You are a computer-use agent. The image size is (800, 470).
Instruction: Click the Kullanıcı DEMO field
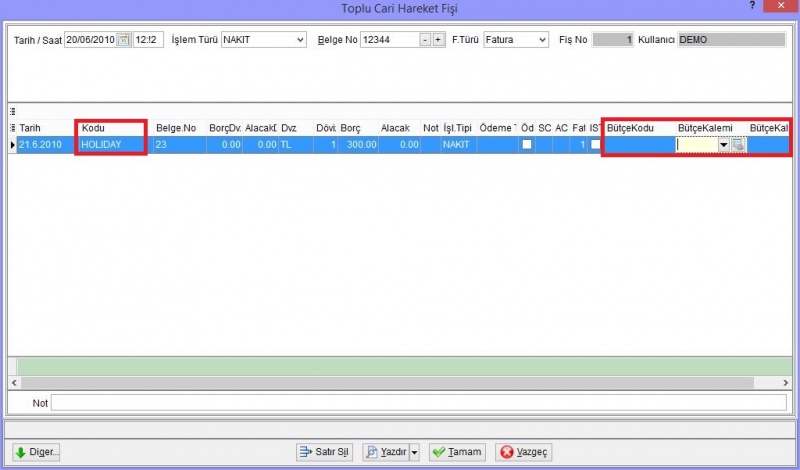[732, 40]
